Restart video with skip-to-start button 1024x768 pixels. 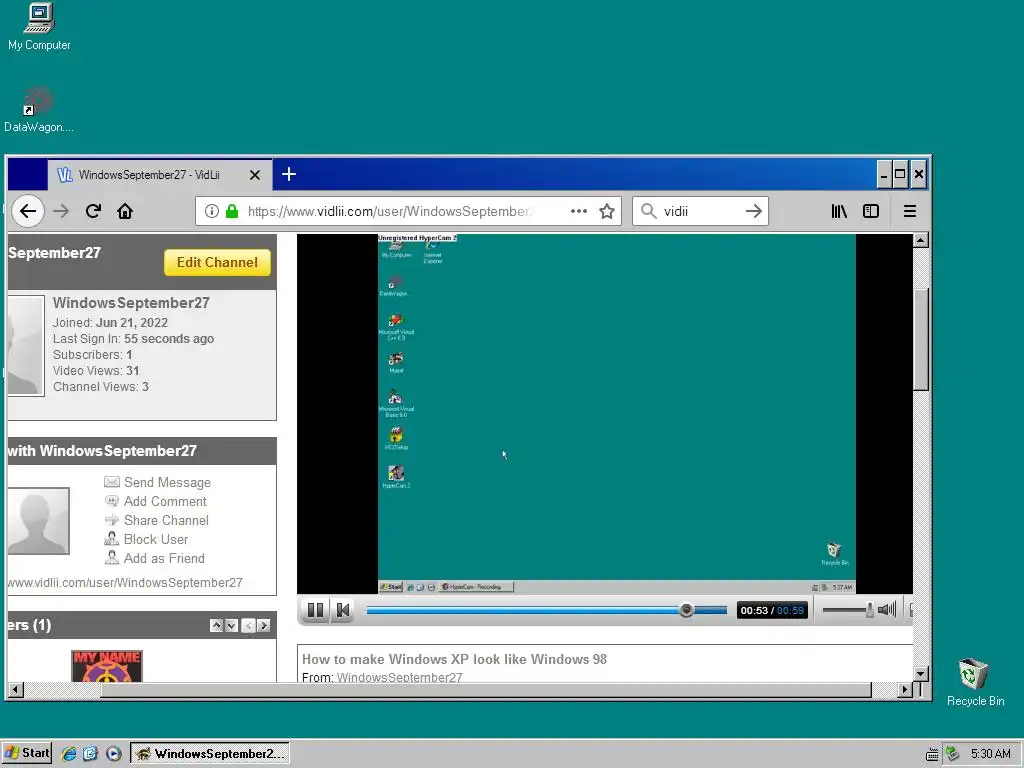click(x=342, y=610)
